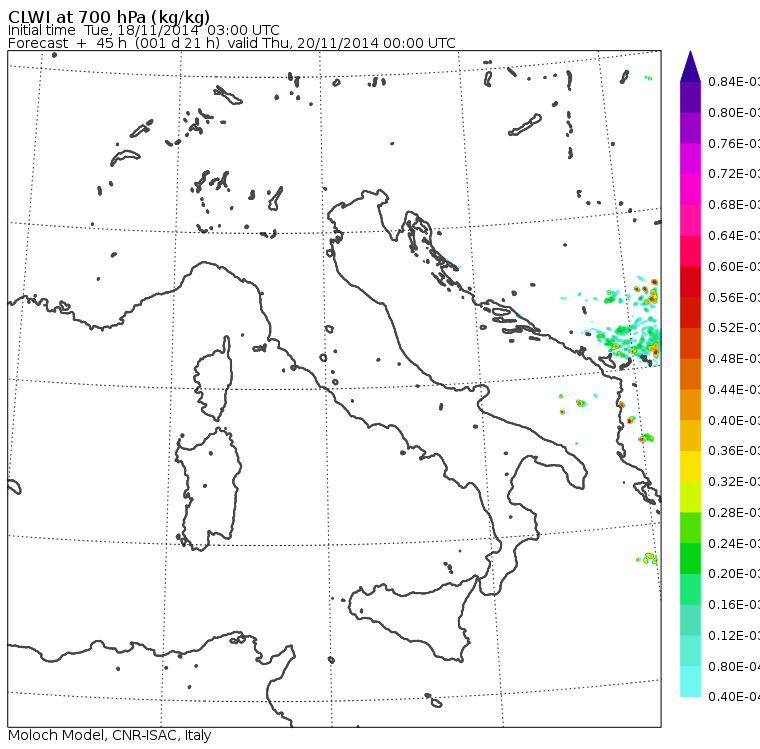This screenshot has height=749, width=760.
Task: Click the 0.80E-04 legend label
Action: pyautogui.click(x=734, y=667)
